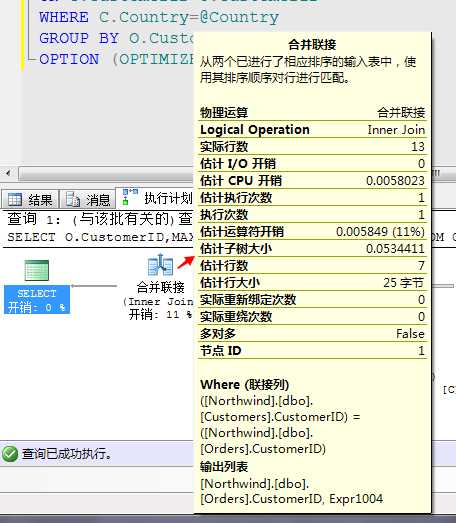
Task: Click the 估计 I/O 开销 row label
Action: [x=238, y=164]
